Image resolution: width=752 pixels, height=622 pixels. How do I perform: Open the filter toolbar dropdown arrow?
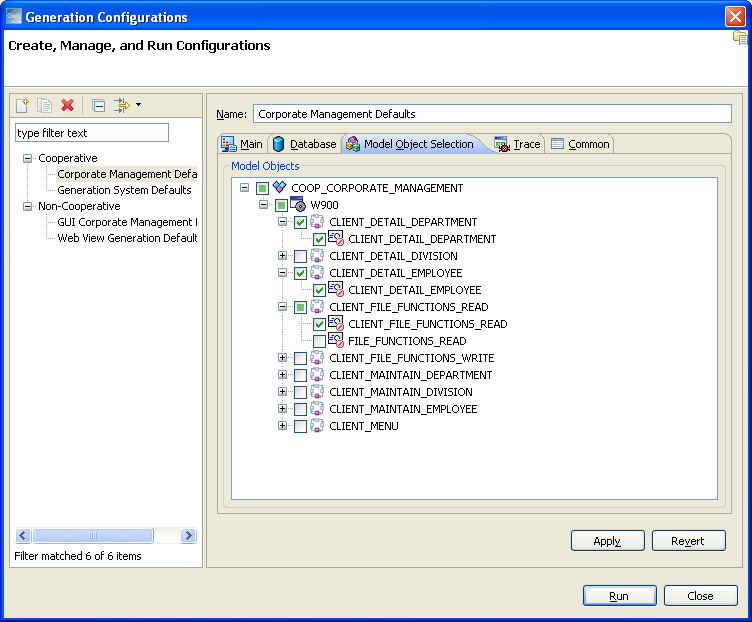139,105
